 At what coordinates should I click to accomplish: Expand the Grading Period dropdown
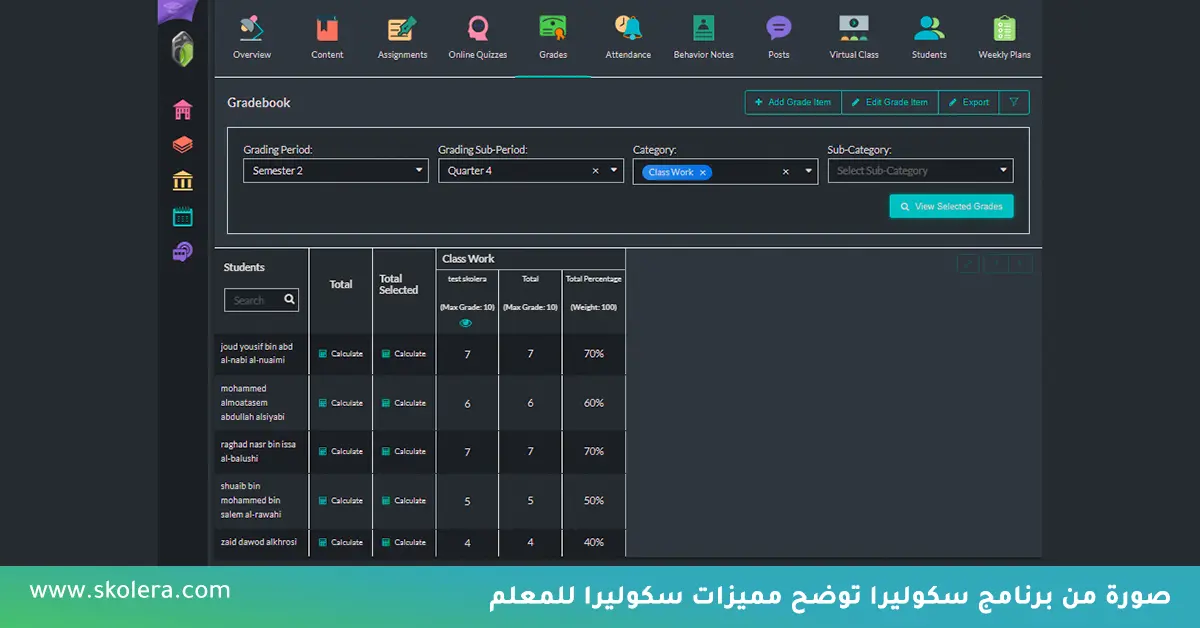(x=419, y=171)
